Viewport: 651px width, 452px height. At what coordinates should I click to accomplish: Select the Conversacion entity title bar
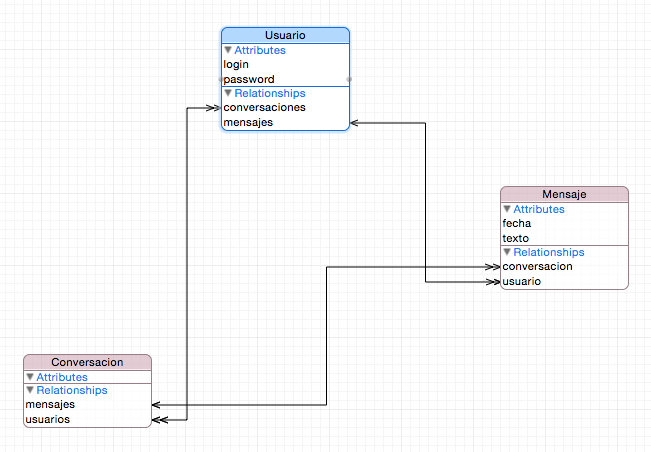tap(87, 362)
